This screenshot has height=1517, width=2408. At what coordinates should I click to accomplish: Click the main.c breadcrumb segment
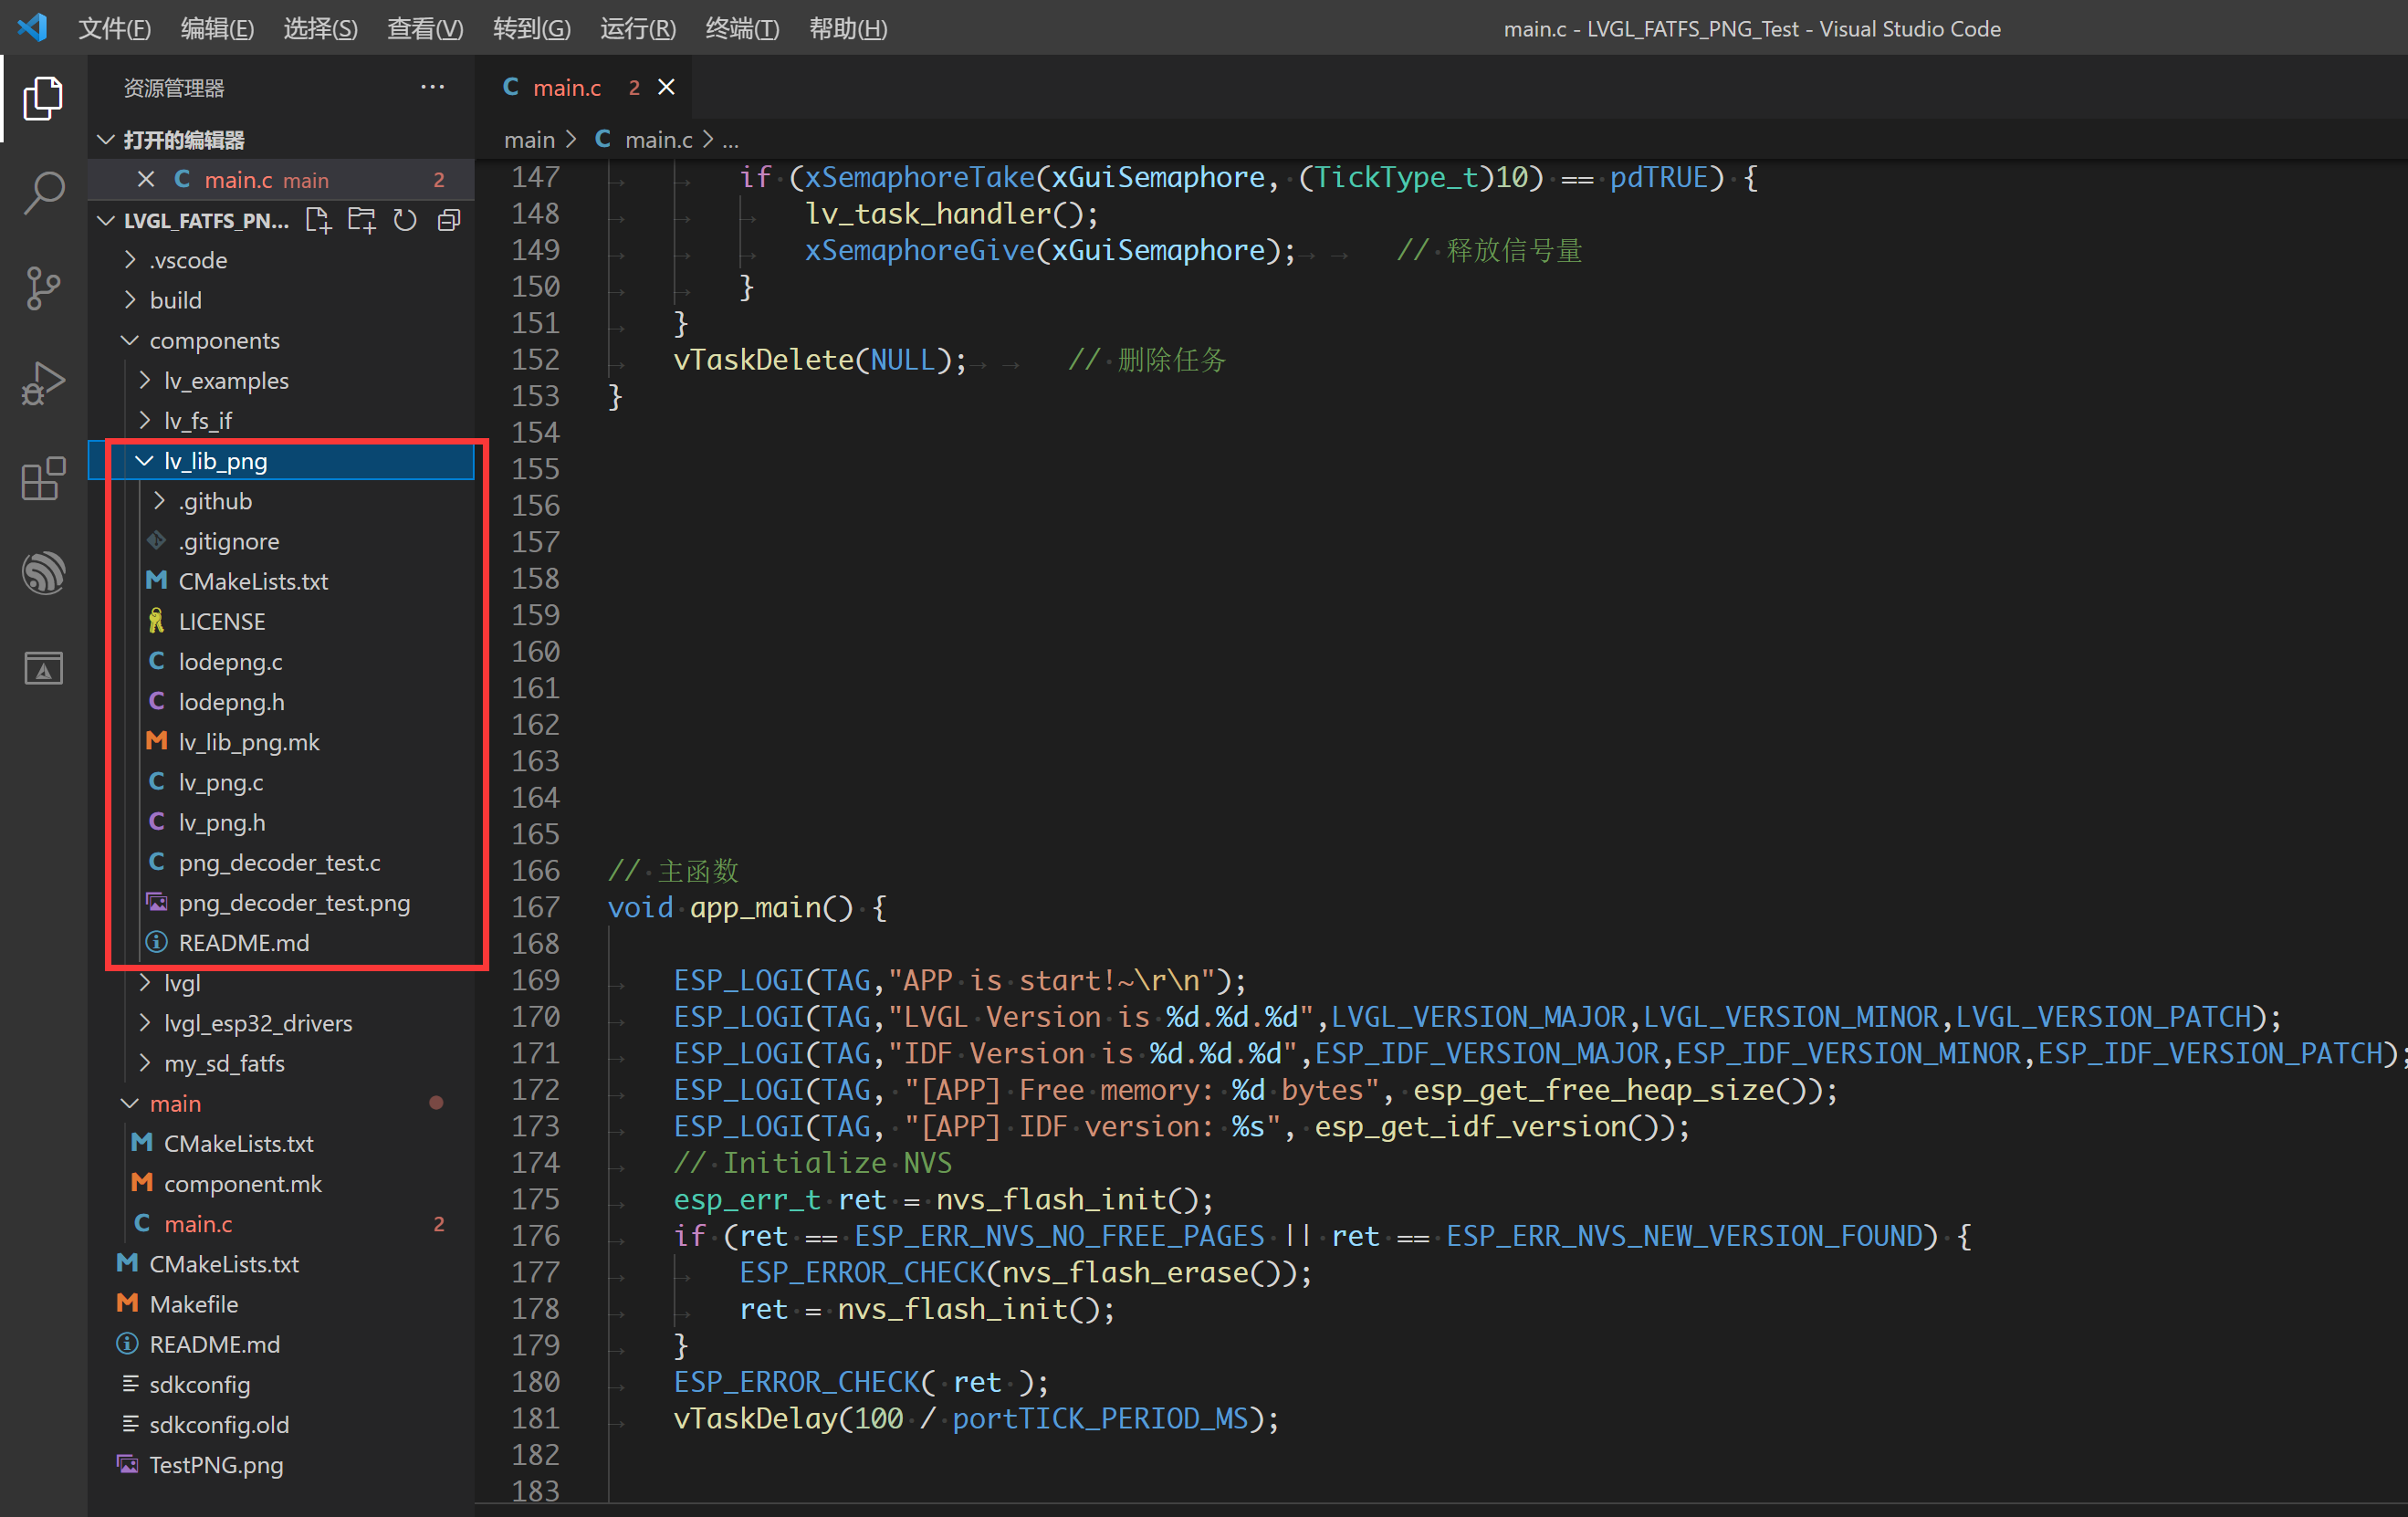point(657,140)
